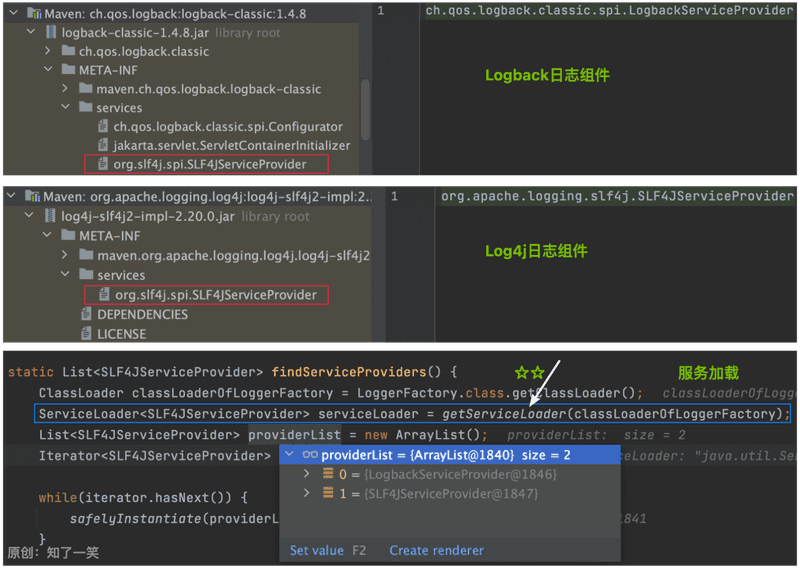Select the DEPENDENCIES file

tap(142, 314)
